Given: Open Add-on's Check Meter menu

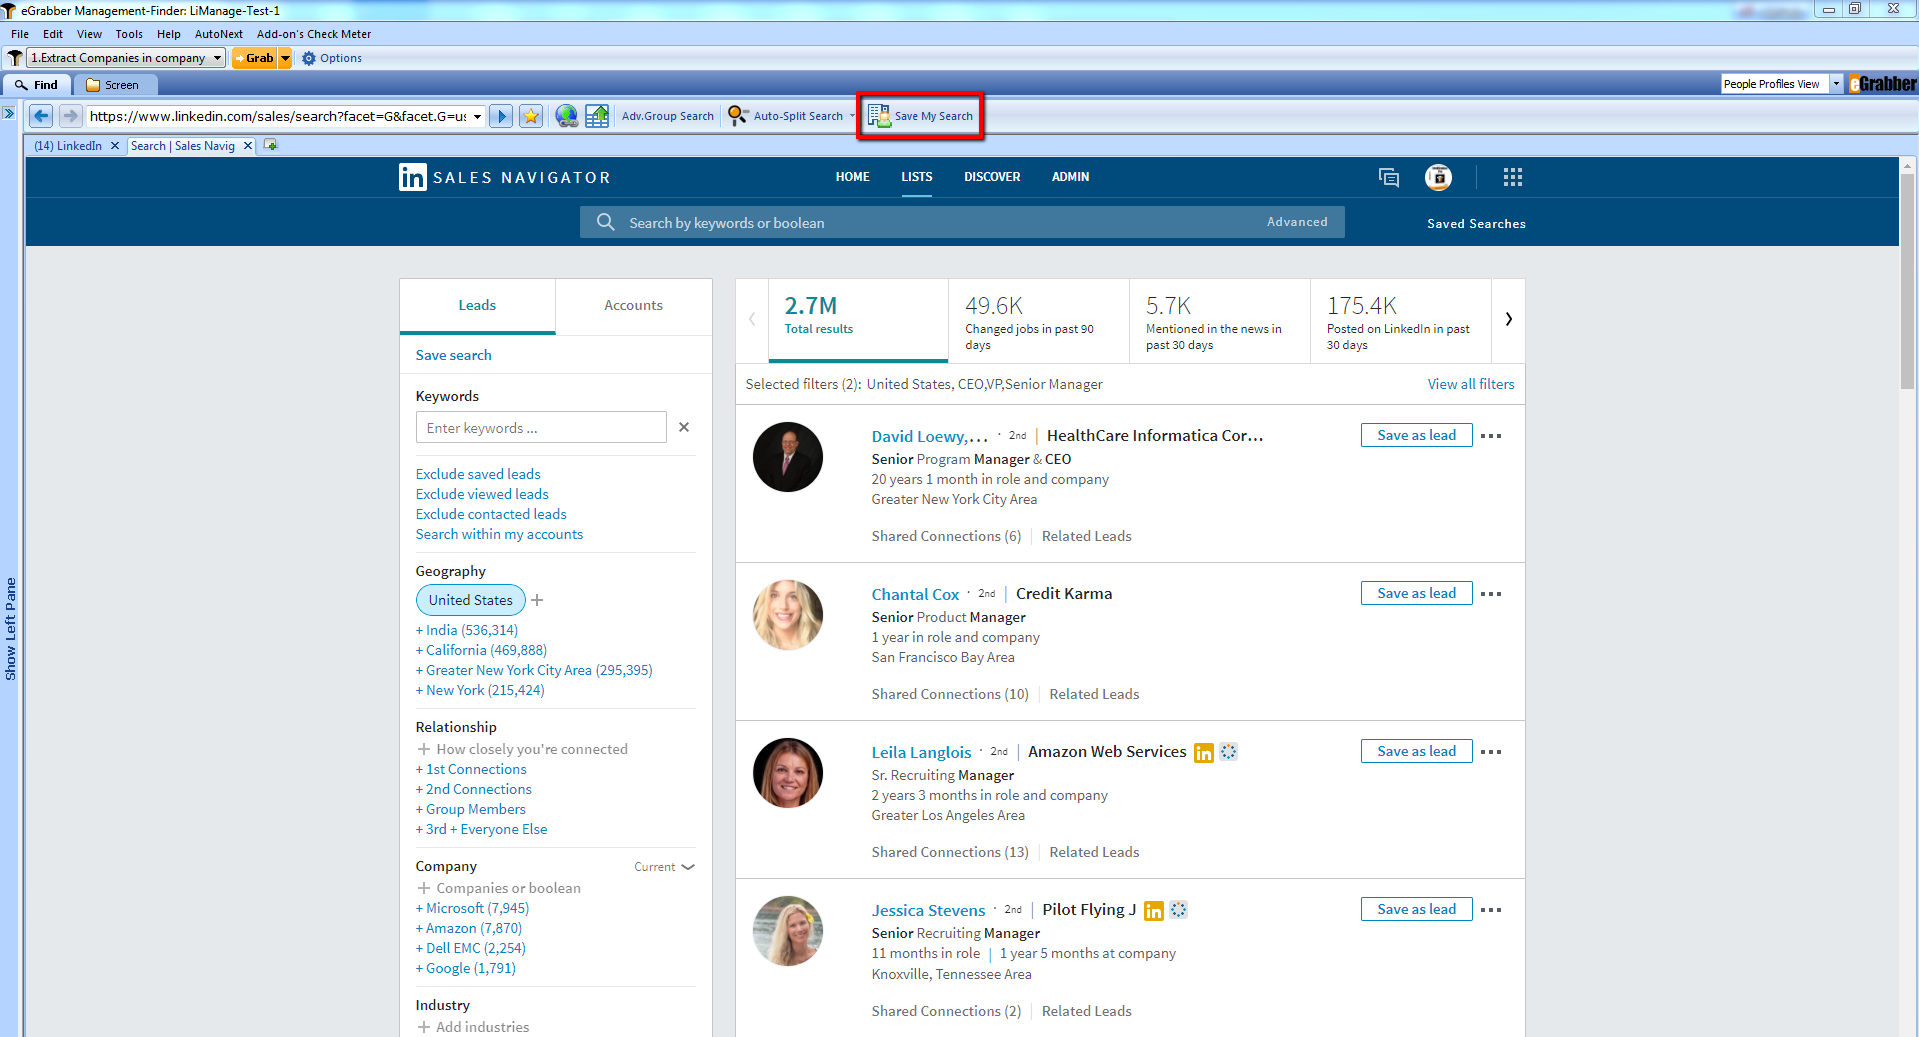Looking at the screenshot, I should (314, 34).
